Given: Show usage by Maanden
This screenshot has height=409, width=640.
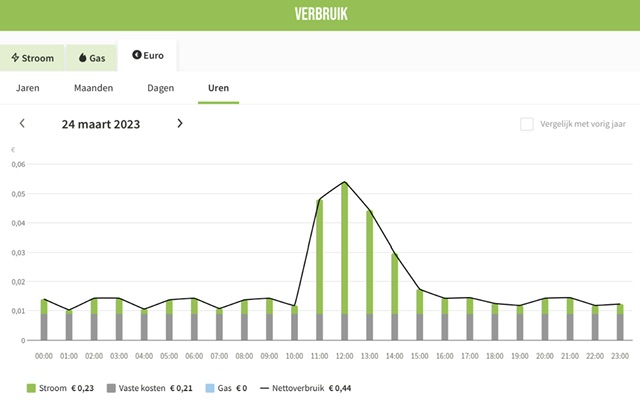Looking at the screenshot, I should pyautogui.click(x=93, y=88).
